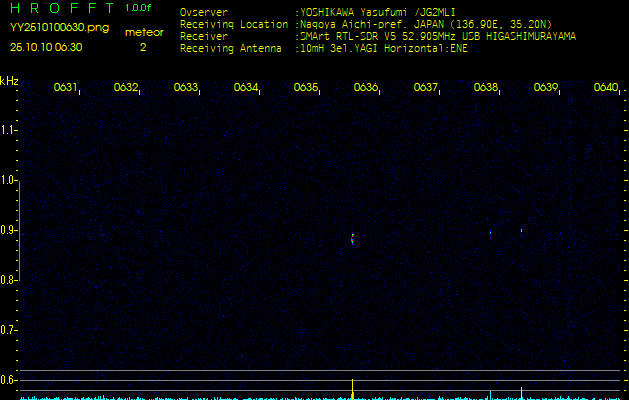629x400 pixels.
Task: Click the kHz axis unit label
Action: tap(9, 81)
